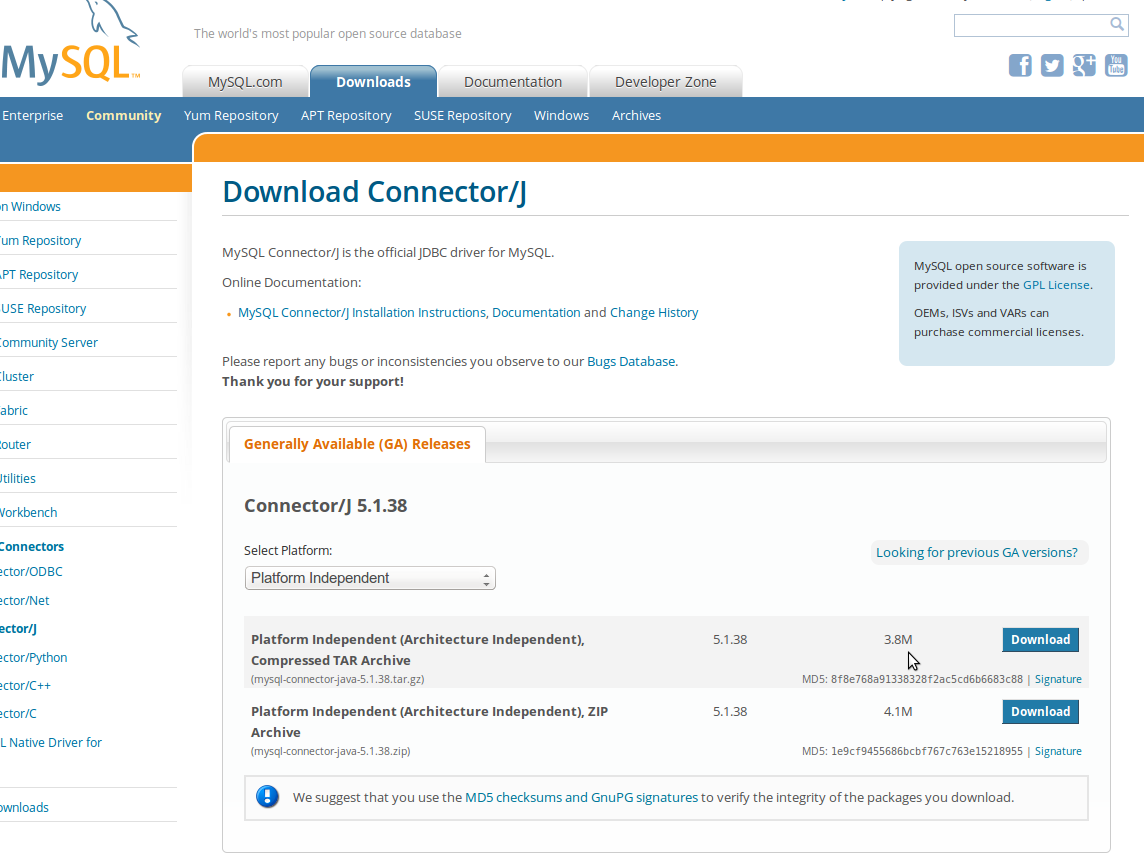Click the Google+ social icon
Viewport: 1144px width, 868px height.
pyautogui.click(x=1084, y=65)
